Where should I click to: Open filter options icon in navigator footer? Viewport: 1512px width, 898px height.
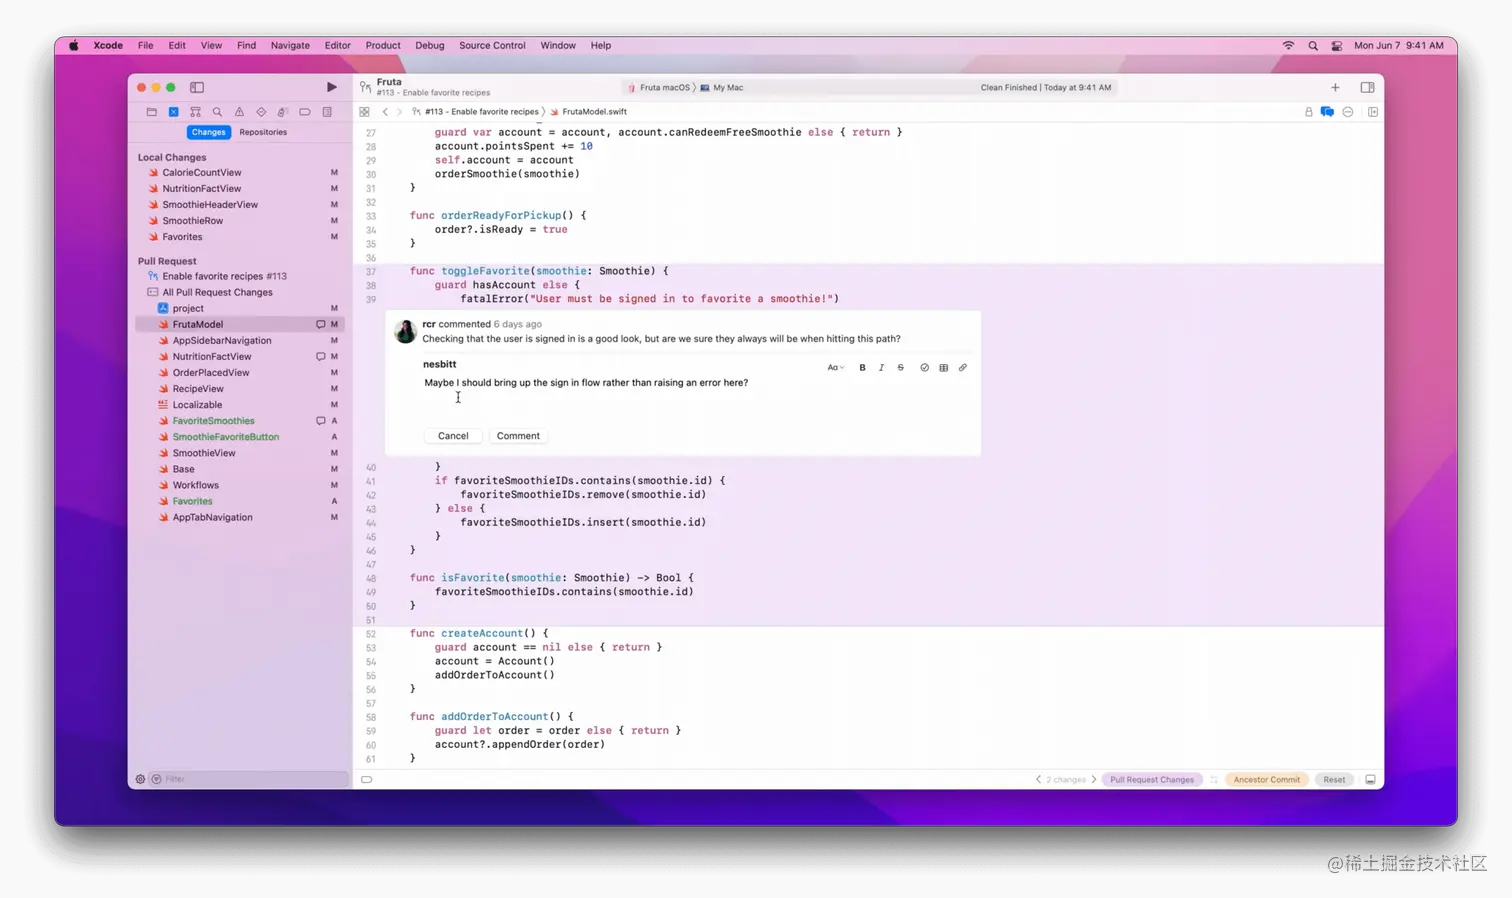[x=156, y=779]
